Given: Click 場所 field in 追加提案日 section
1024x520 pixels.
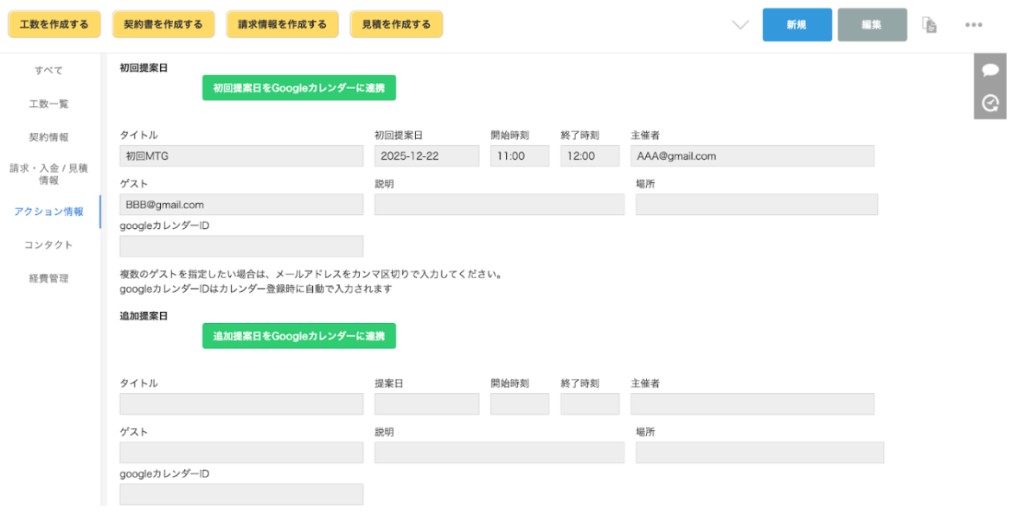Looking at the screenshot, I should click(x=760, y=453).
